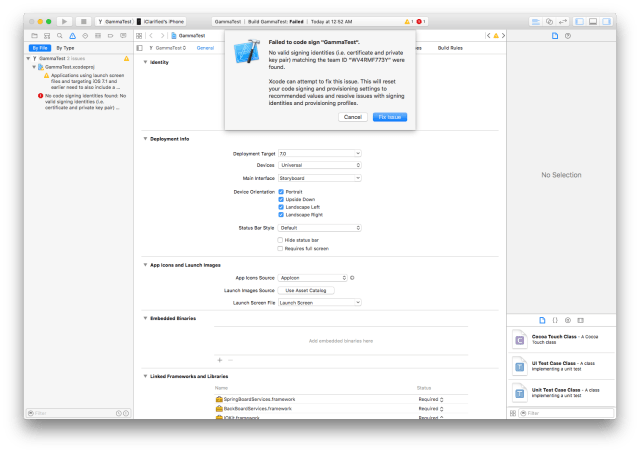Toggle the Debug area visibility

(x=593, y=22)
